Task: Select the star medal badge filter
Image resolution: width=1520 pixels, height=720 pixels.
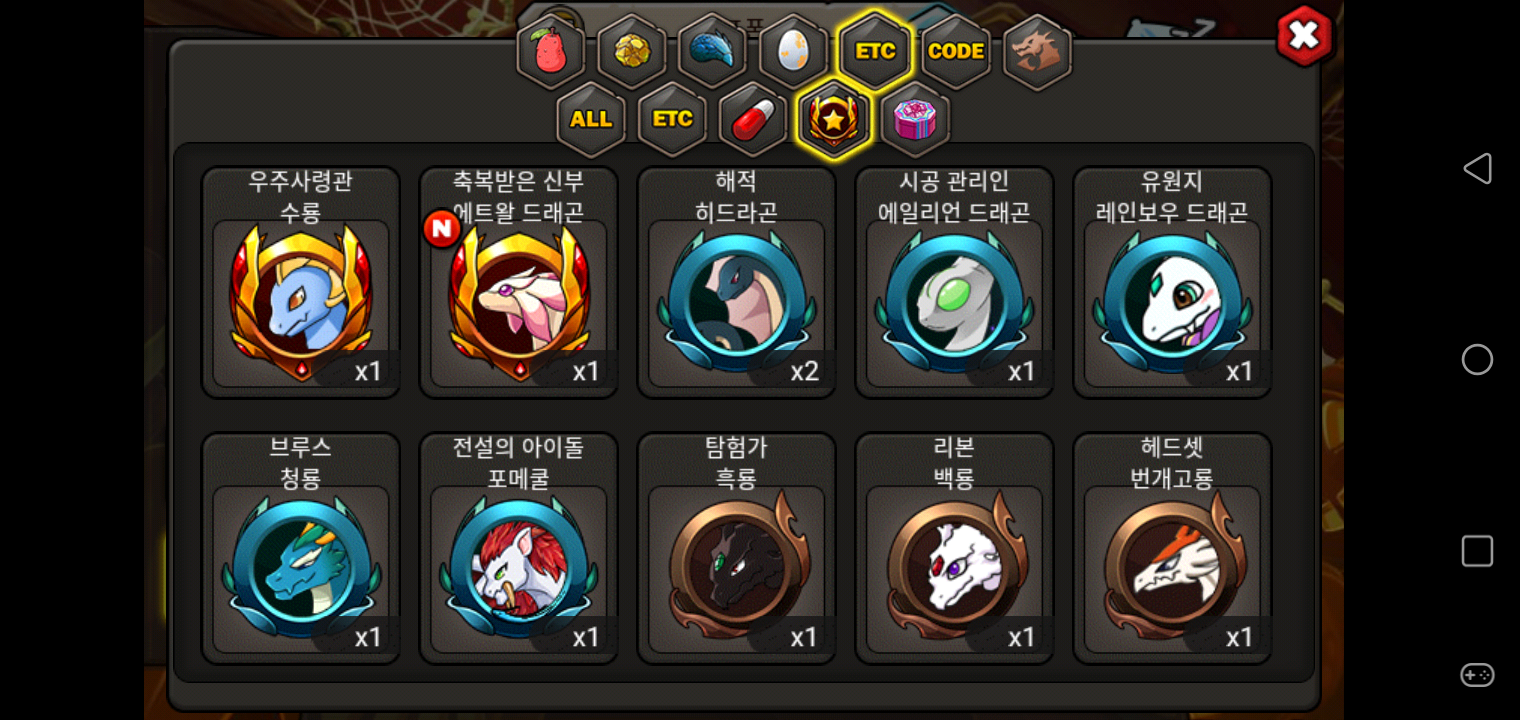Action: pos(834,120)
